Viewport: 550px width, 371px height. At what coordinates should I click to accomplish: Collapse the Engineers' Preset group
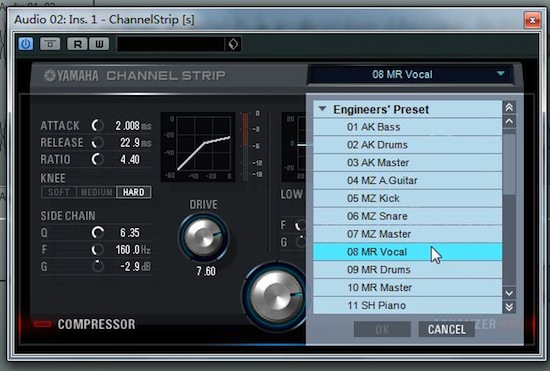pyautogui.click(x=323, y=109)
